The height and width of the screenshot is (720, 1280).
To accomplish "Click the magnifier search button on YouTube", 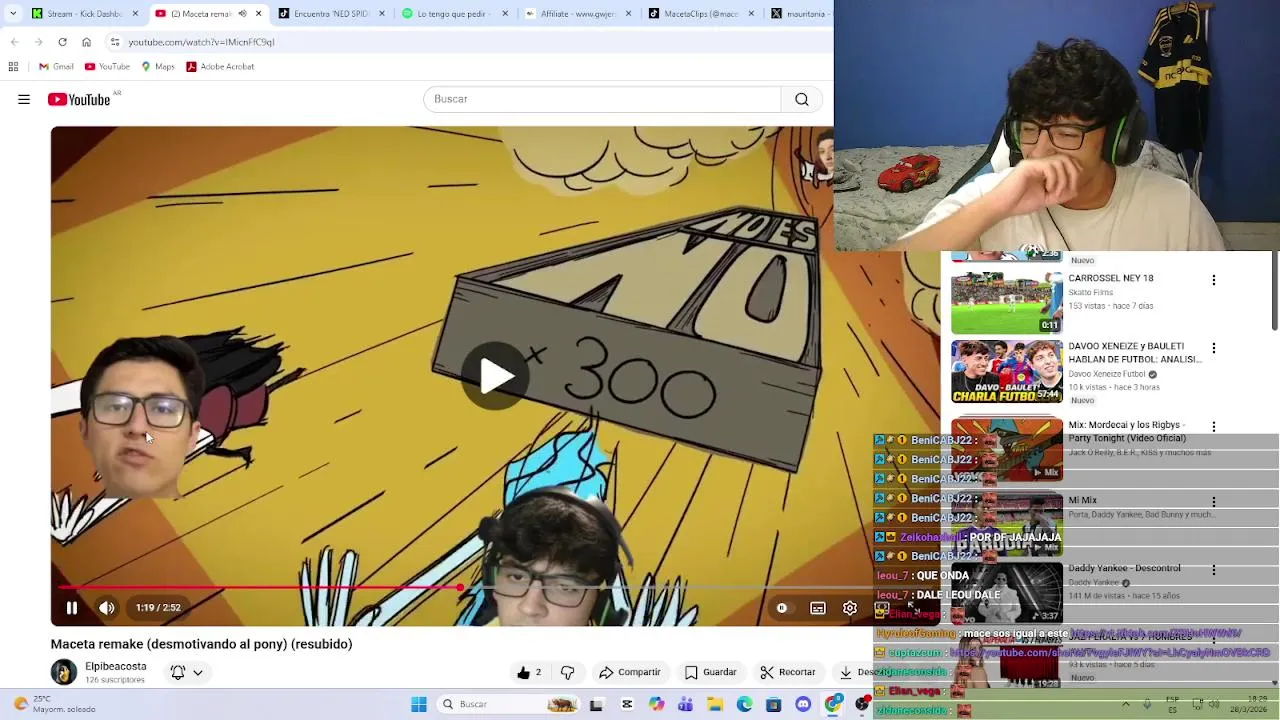I will click(802, 99).
